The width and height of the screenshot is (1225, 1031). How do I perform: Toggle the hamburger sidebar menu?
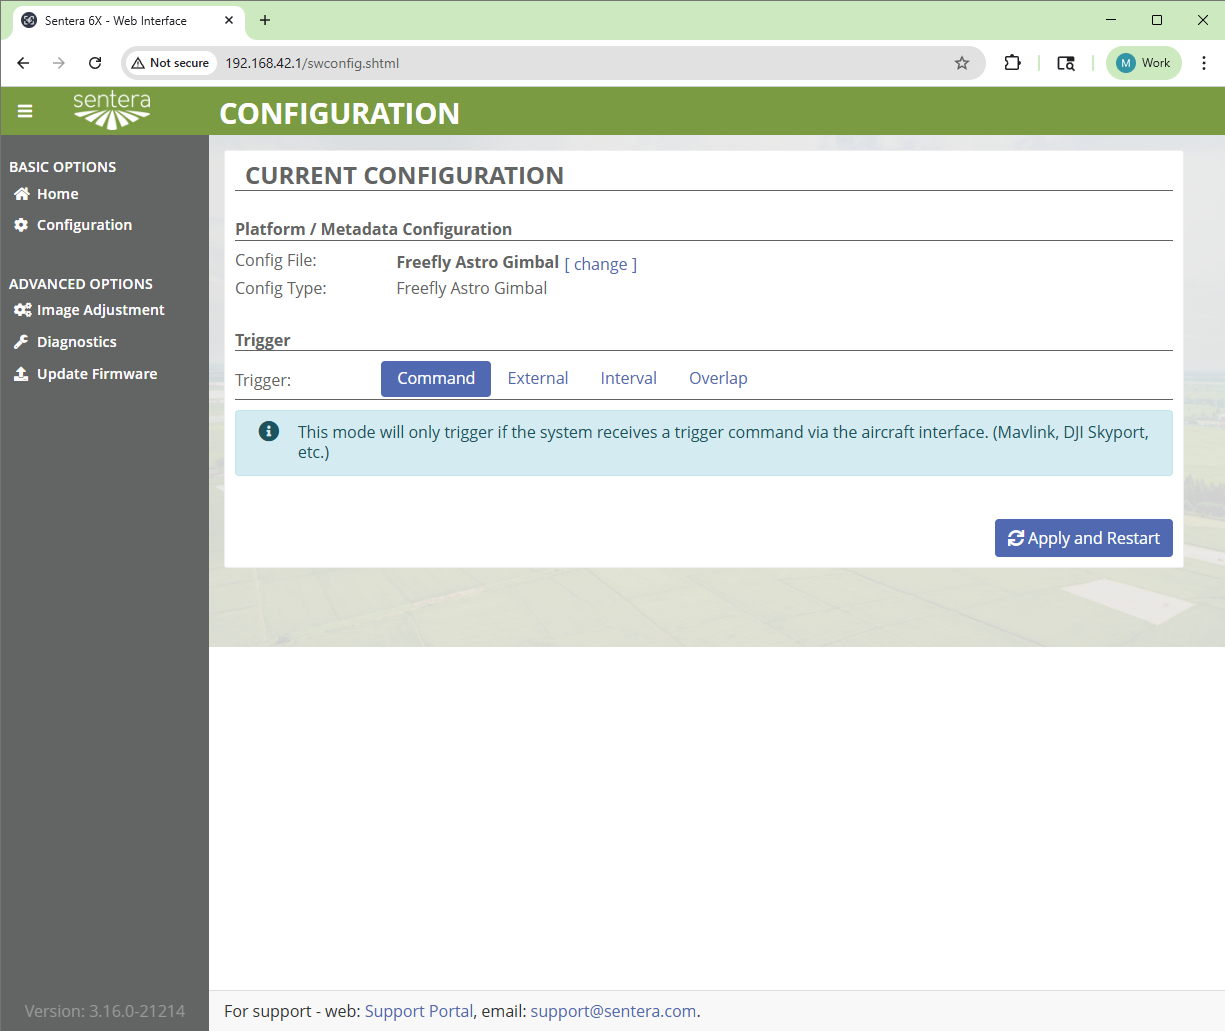[25, 111]
